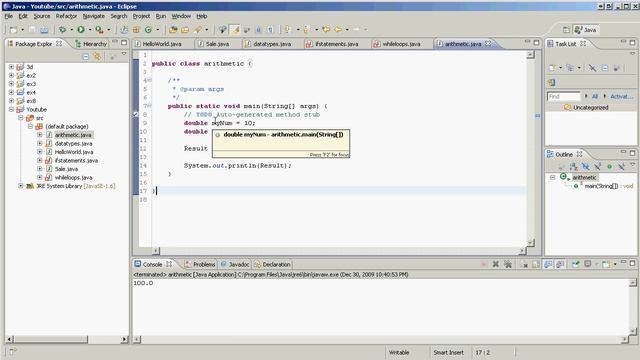The width and height of the screenshot is (640, 360).
Task: Close the arithmetic.java editor tab
Action: (x=488, y=43)
